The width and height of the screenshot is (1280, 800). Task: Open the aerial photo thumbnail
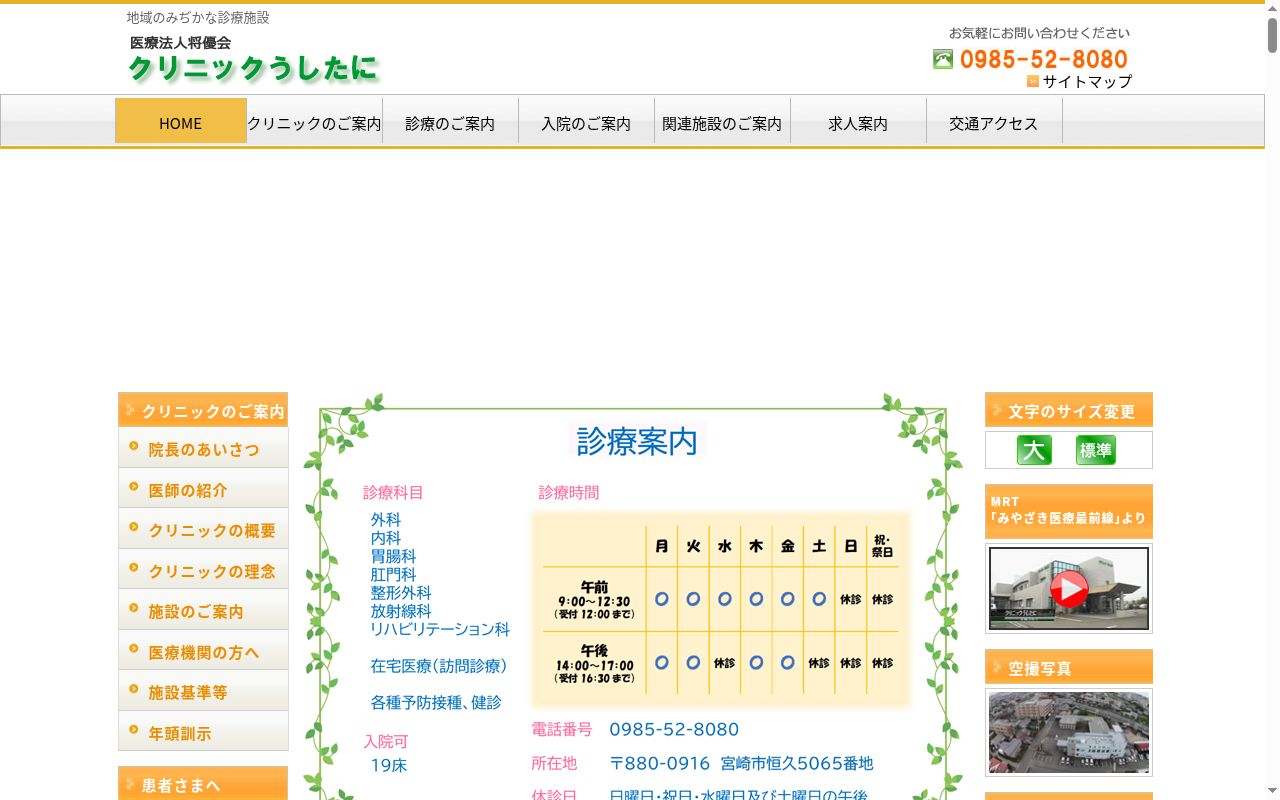(1069, 732)
